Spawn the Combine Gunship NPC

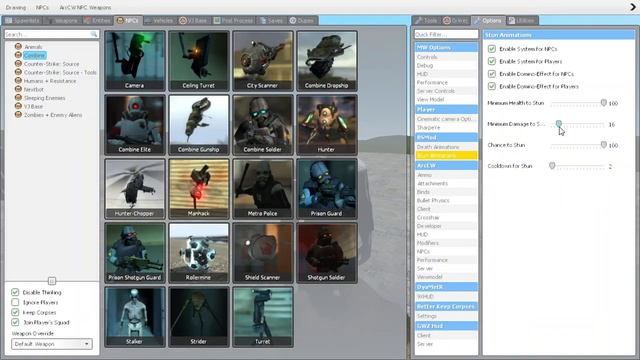[199, 124]
